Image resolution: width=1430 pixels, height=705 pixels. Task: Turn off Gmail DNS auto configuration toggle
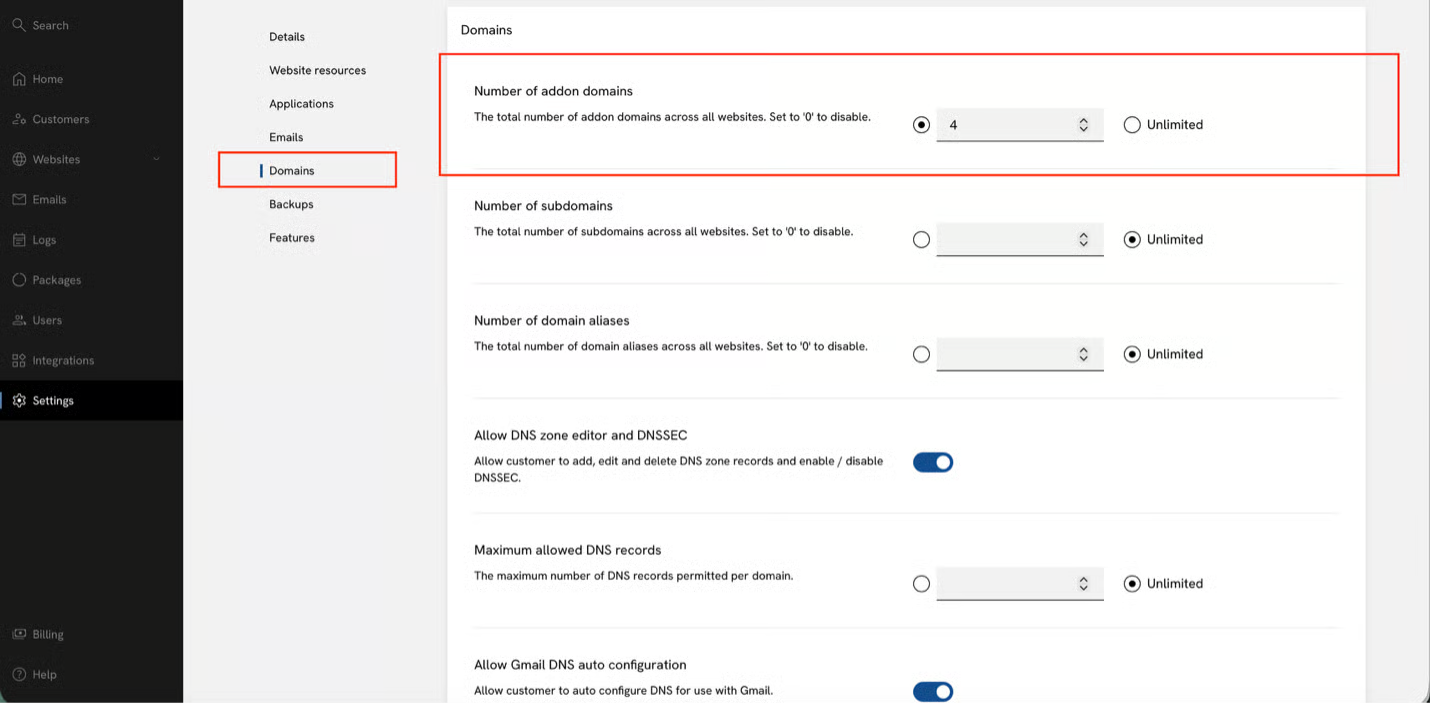pos(933,691)
